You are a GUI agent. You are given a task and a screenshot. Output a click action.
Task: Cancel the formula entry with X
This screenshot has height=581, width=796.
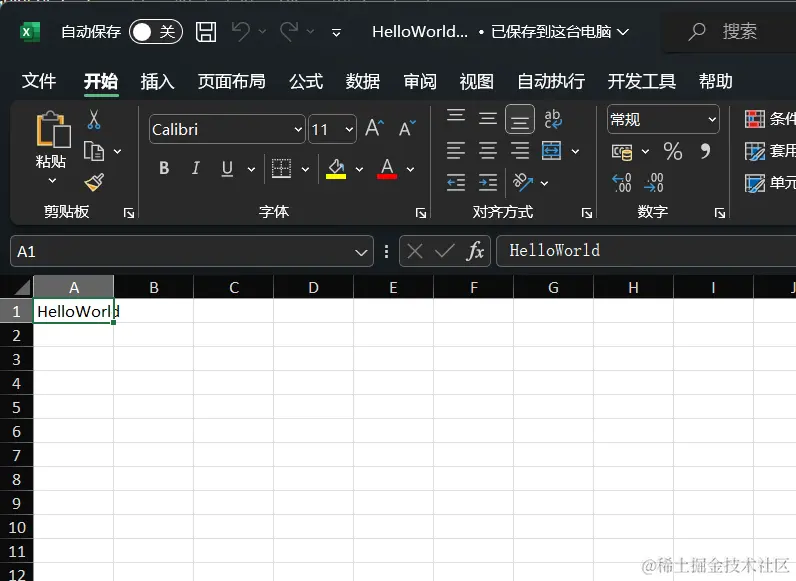coord(415,251)
